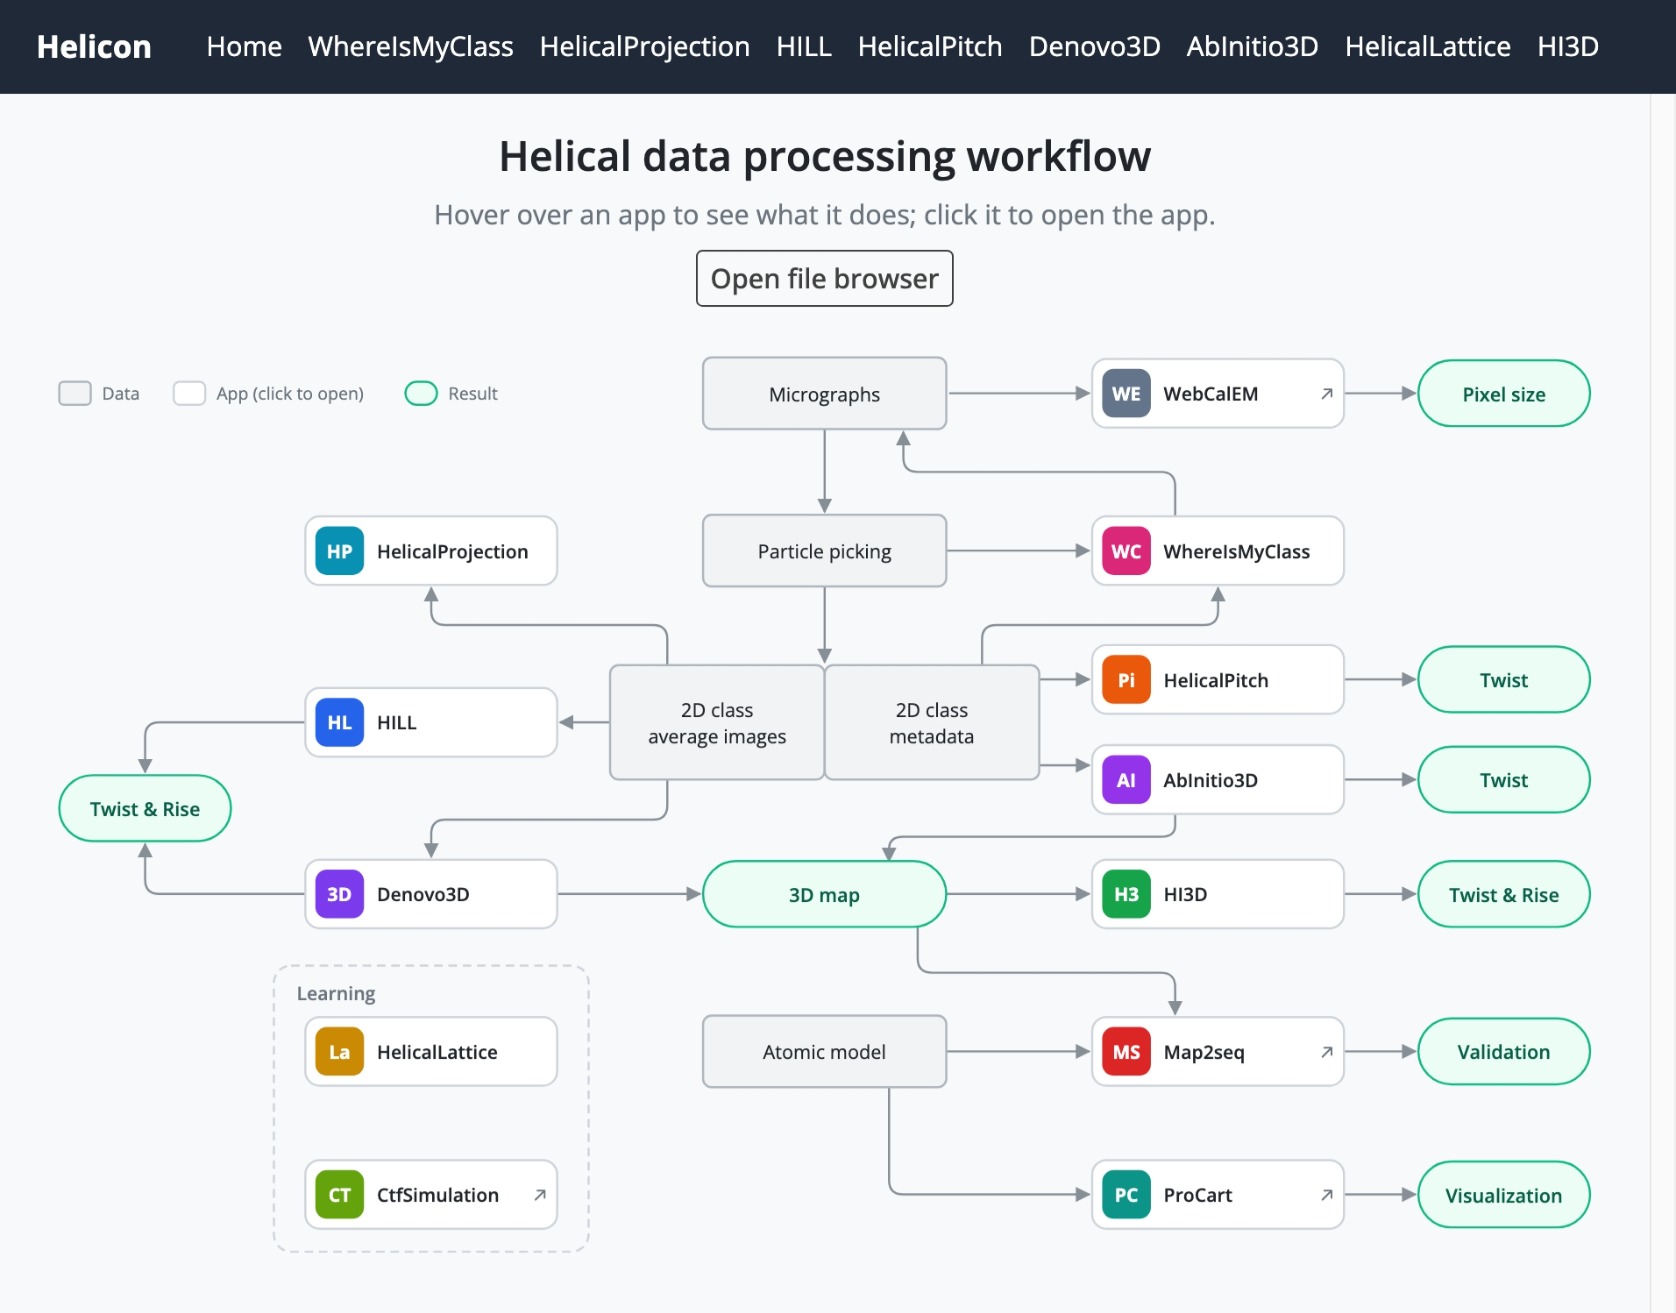Image resolution: width=1676 pixels, height=1313 pixels.
Task: Click the WE icon of WebCalEM
Action: pyautogui.click(x=1126, y=394)
